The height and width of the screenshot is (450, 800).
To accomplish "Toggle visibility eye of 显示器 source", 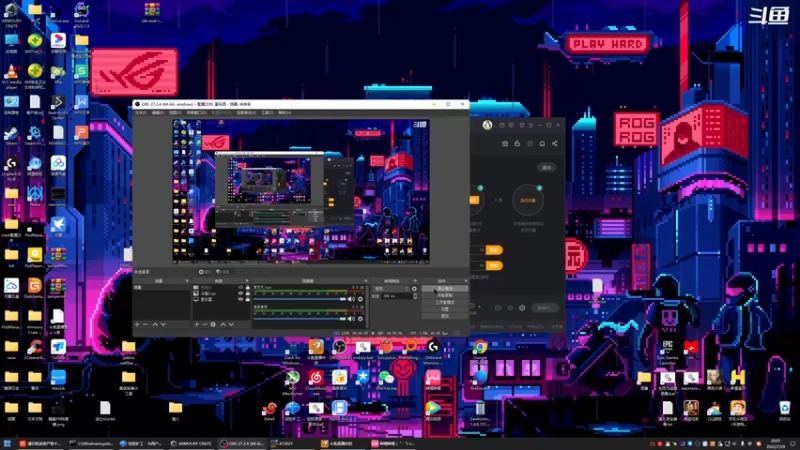I will 240,299.
